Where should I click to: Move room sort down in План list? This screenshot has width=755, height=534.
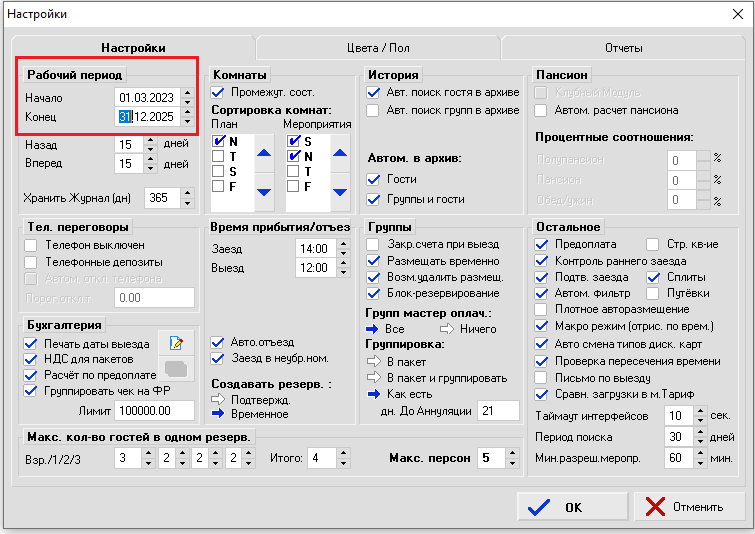[264, 192]
